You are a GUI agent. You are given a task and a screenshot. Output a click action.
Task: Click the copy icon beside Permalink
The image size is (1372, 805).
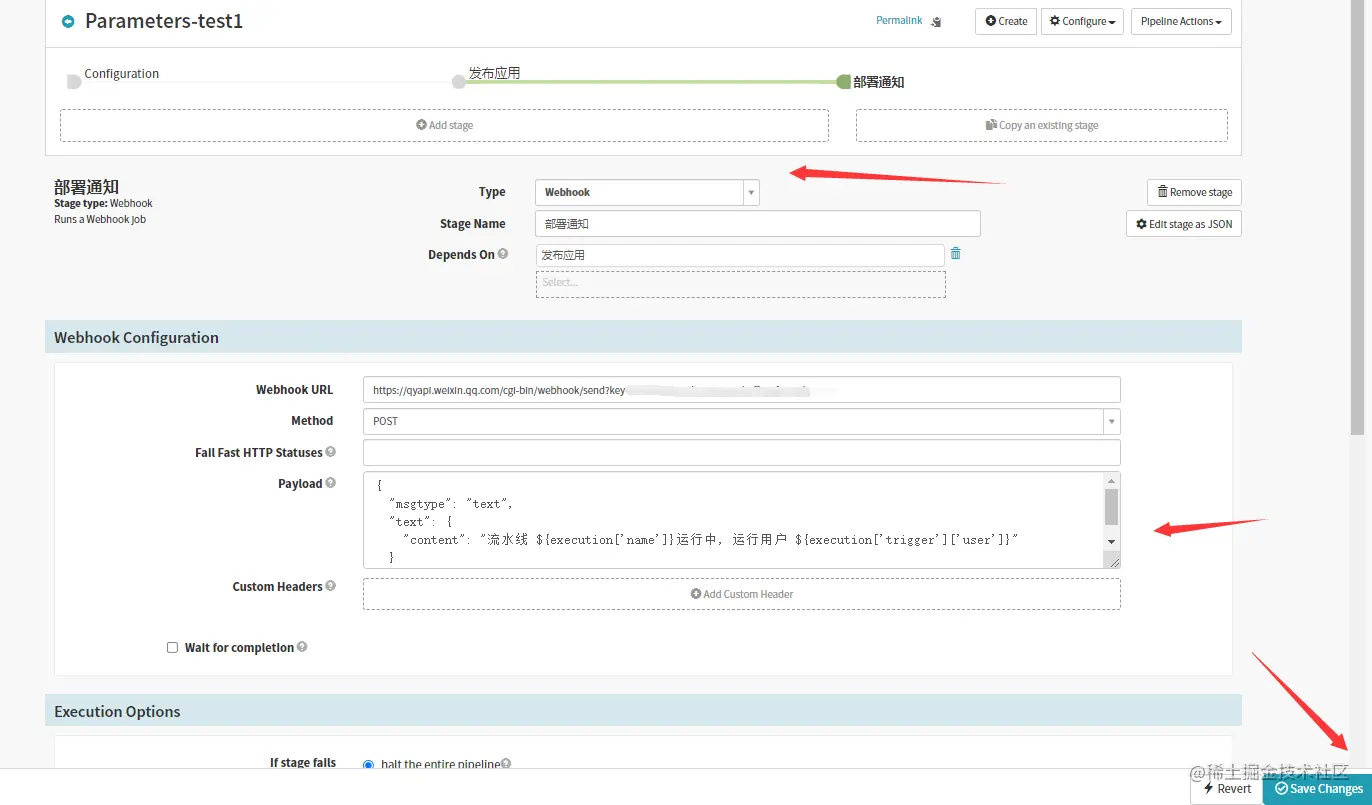[x=936, y=22]
